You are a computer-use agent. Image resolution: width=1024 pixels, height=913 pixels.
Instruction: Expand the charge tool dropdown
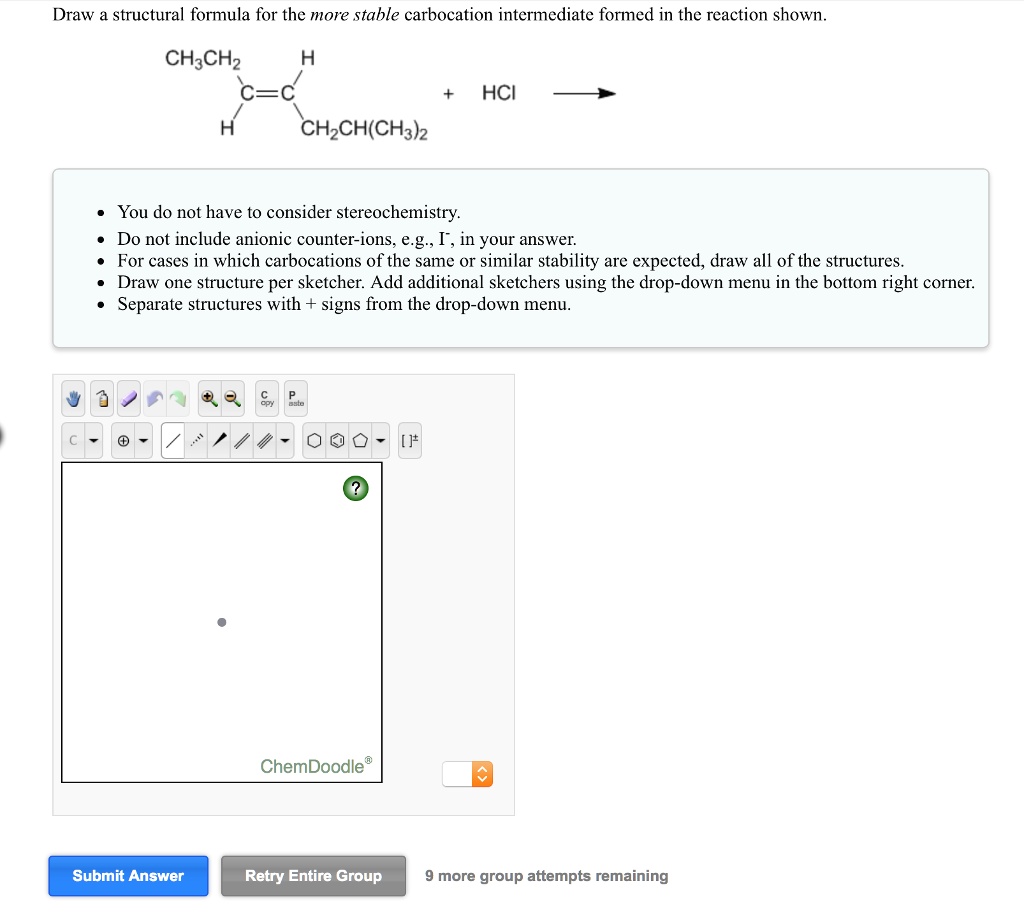(x=141, y=440)
